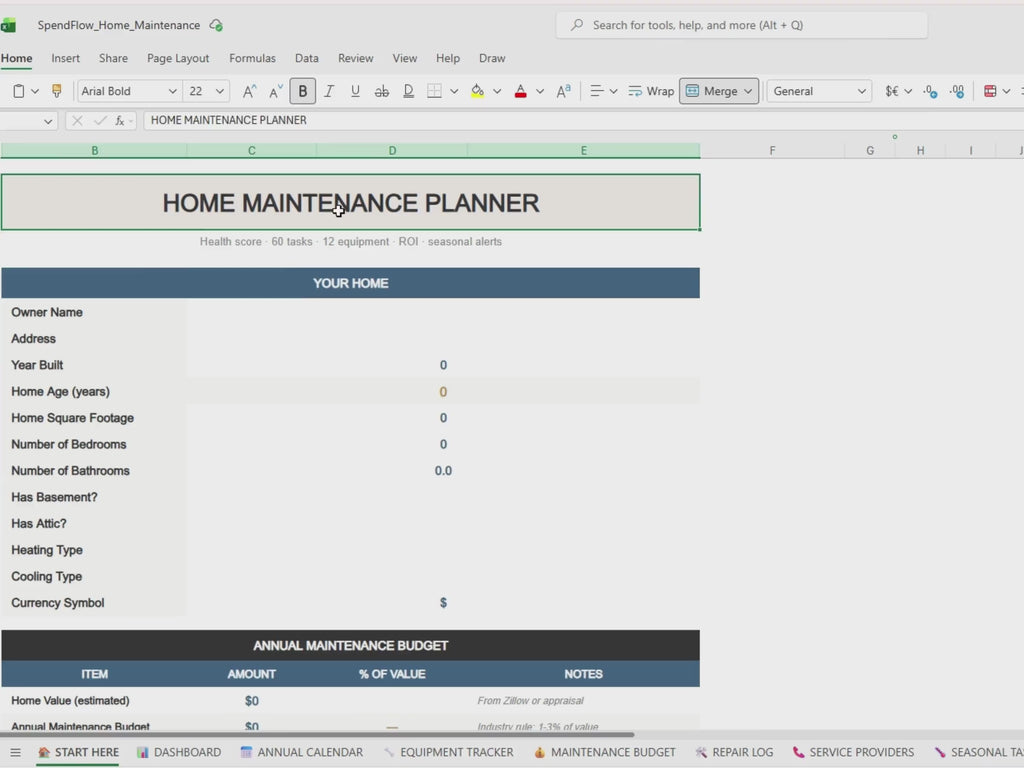Switch to the EQUIPMENT TRACKER sheet tab

448,752
